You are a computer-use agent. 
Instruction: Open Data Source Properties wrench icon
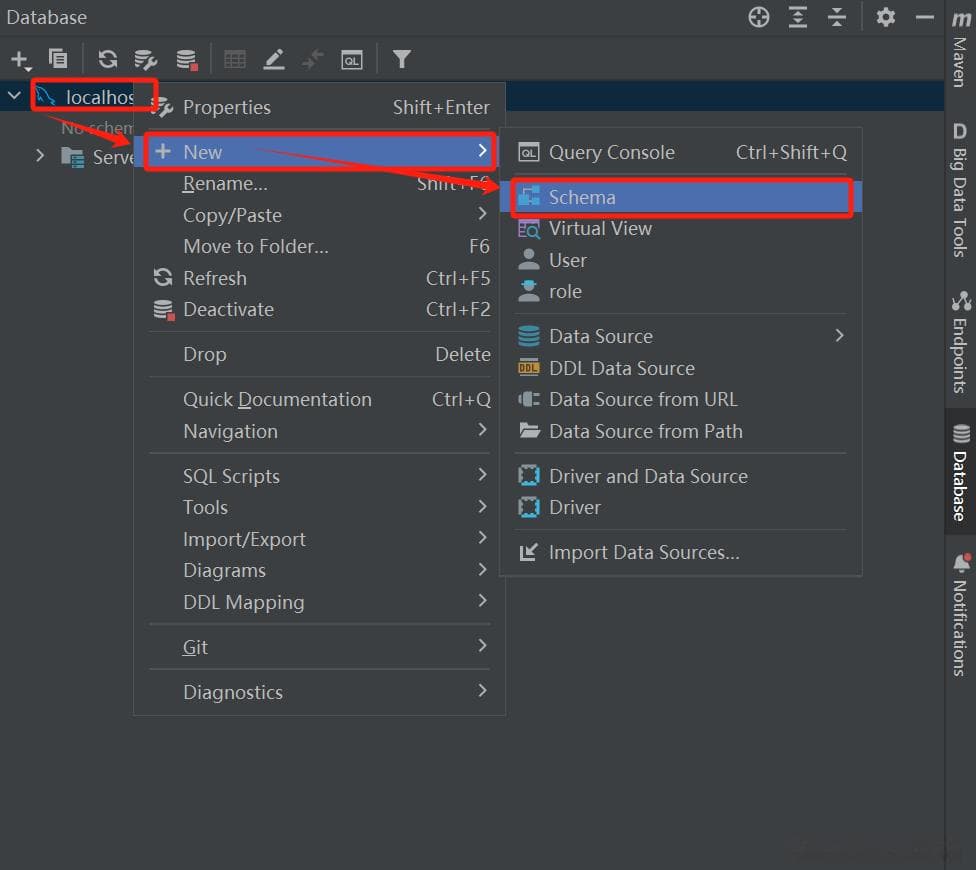146,60
